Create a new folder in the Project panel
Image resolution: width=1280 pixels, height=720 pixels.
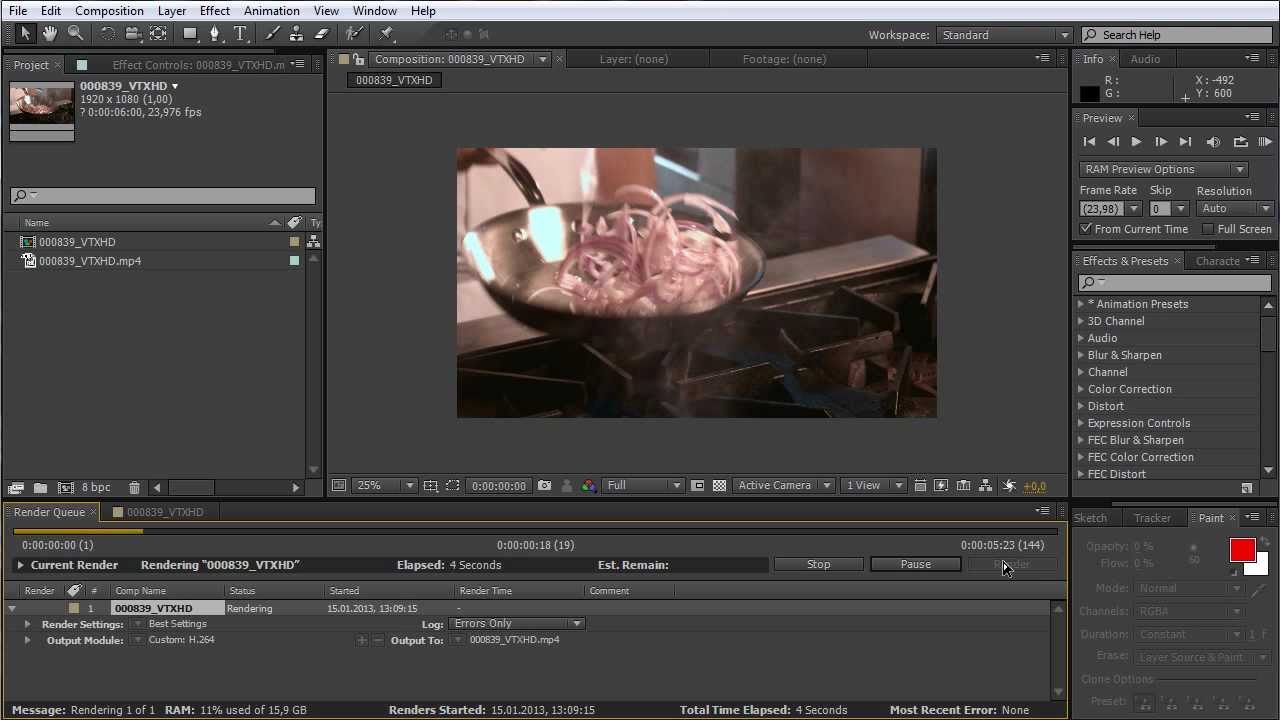pyautogui.click(x=40, y=488)
